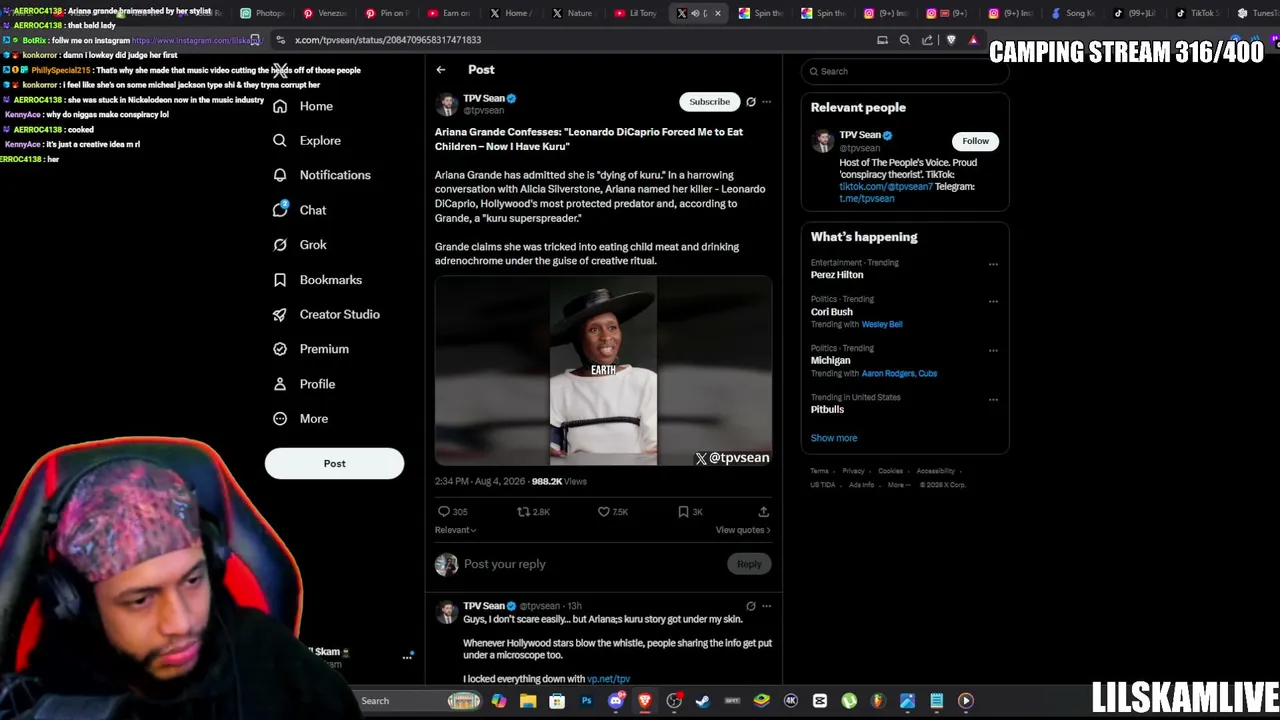
Task: Click the share icon under the post
Action: [763, 512]
